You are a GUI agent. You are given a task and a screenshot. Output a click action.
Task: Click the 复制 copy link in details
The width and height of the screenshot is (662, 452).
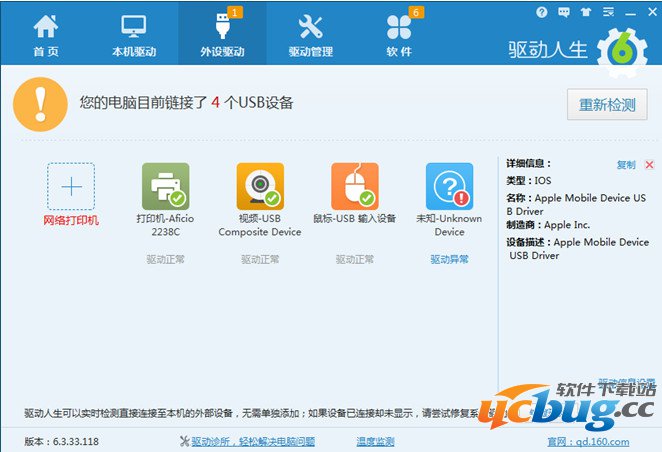(x=626, y=164)
